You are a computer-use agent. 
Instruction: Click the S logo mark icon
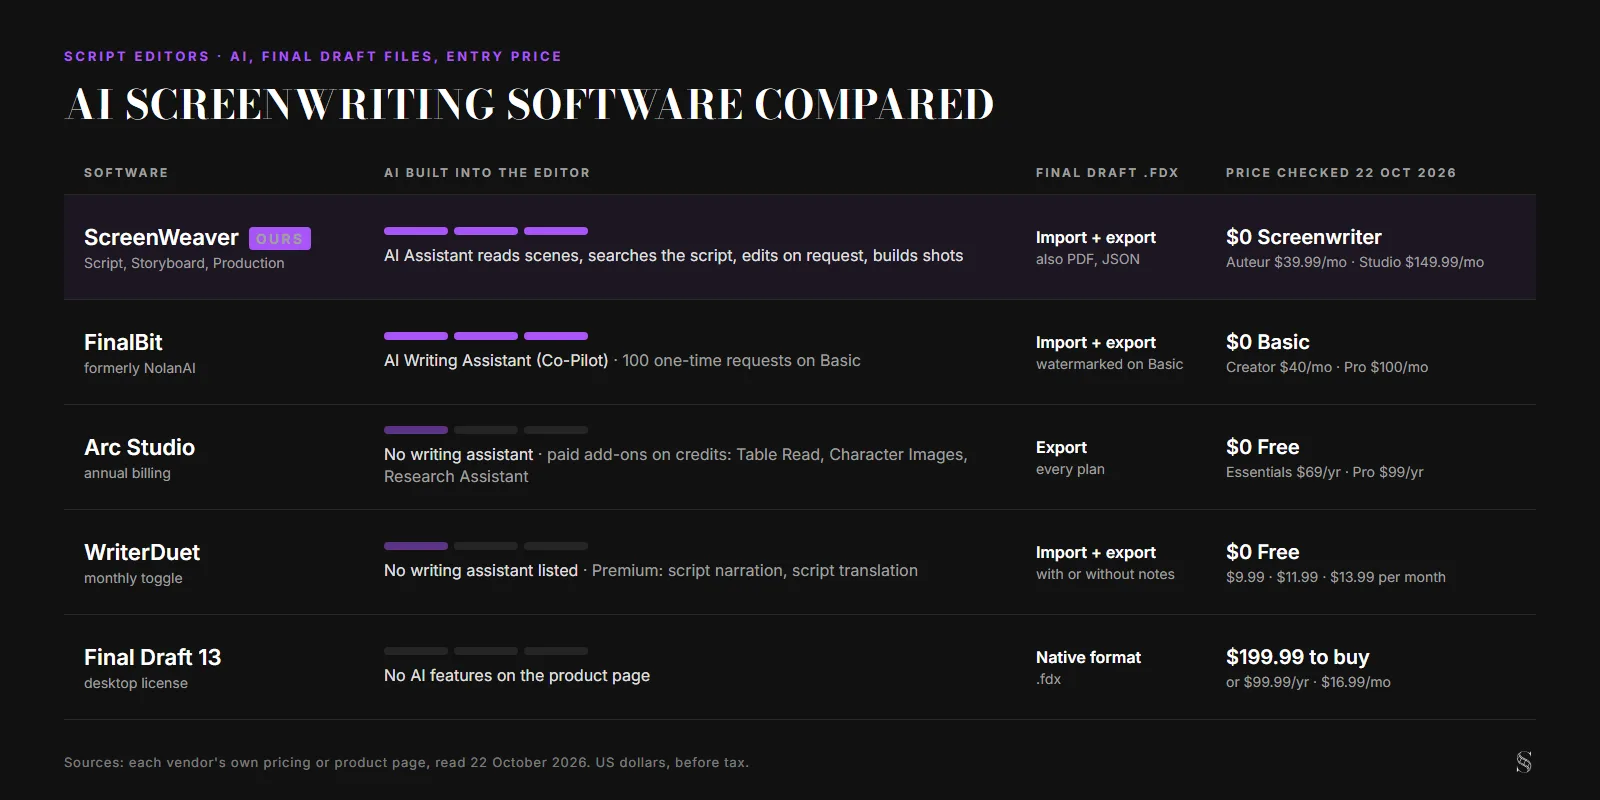[1524, 762]
